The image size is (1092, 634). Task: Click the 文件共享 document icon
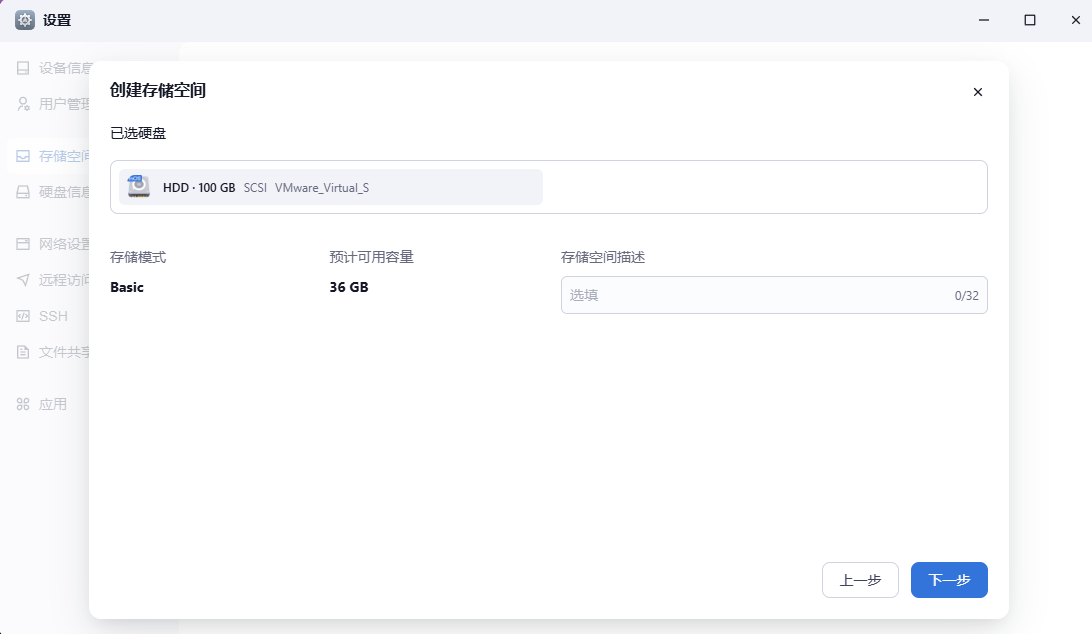pos(23,352)
